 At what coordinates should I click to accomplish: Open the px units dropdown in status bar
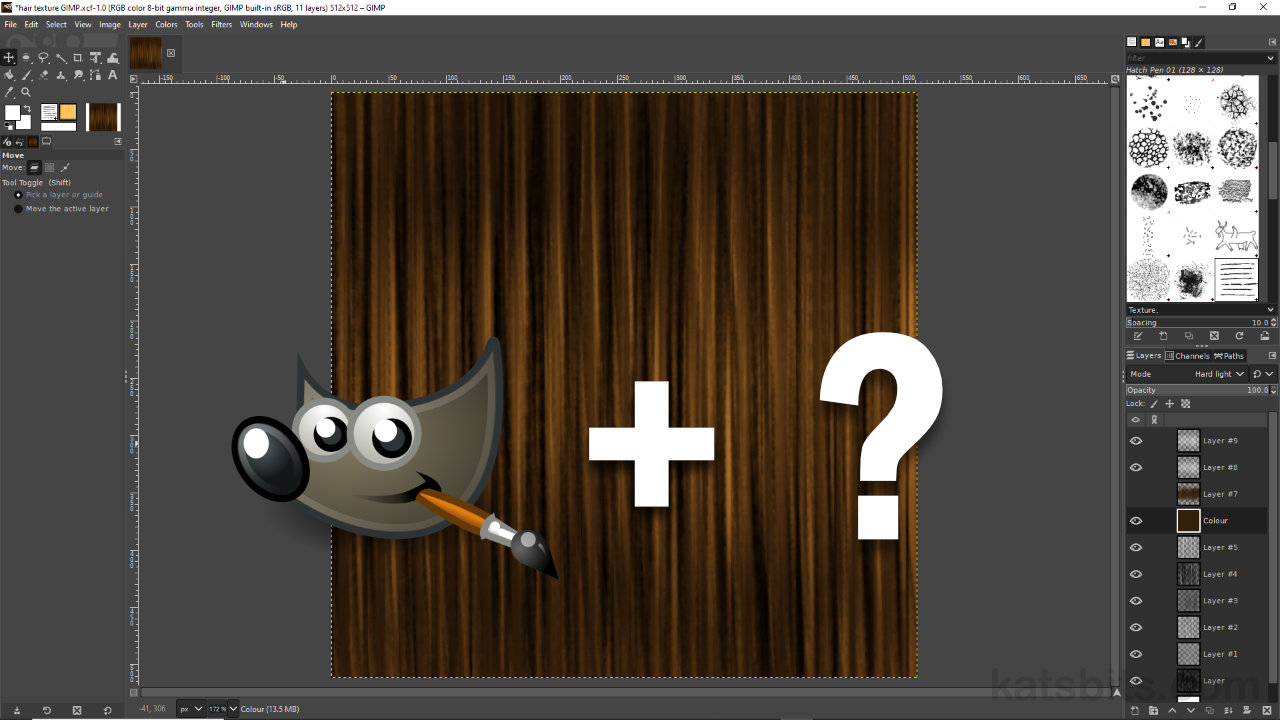(x=190, y=709)
